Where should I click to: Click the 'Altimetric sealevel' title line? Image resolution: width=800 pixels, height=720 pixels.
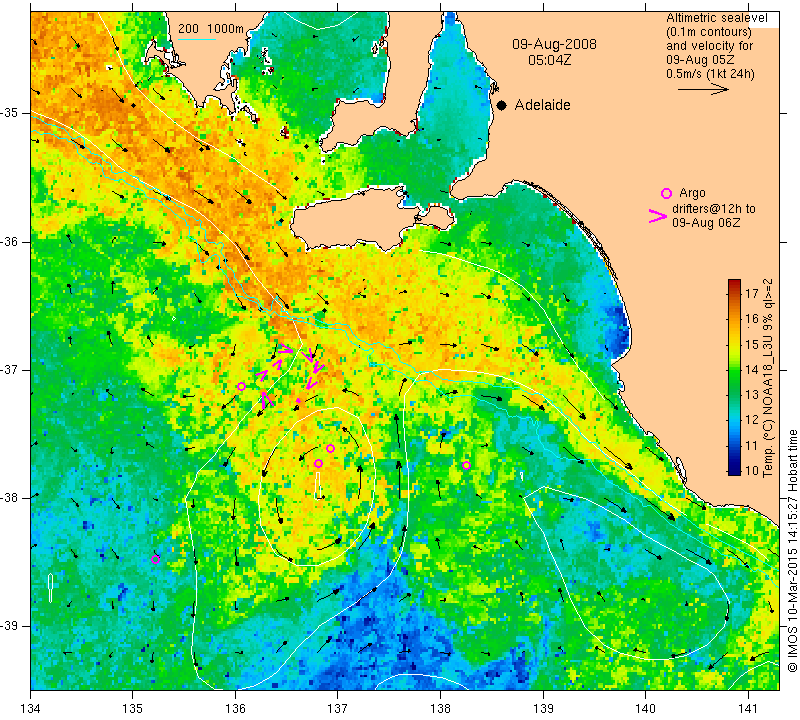716,18
